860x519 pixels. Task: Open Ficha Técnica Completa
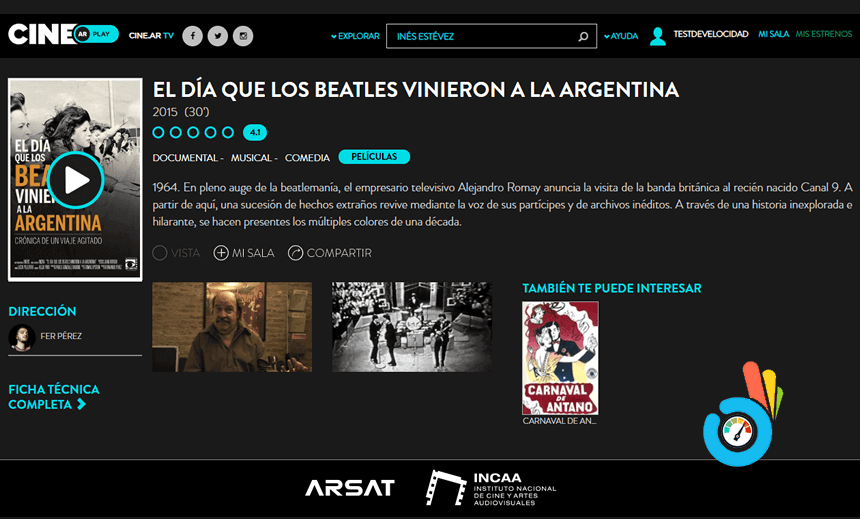(x=54, y=397)
